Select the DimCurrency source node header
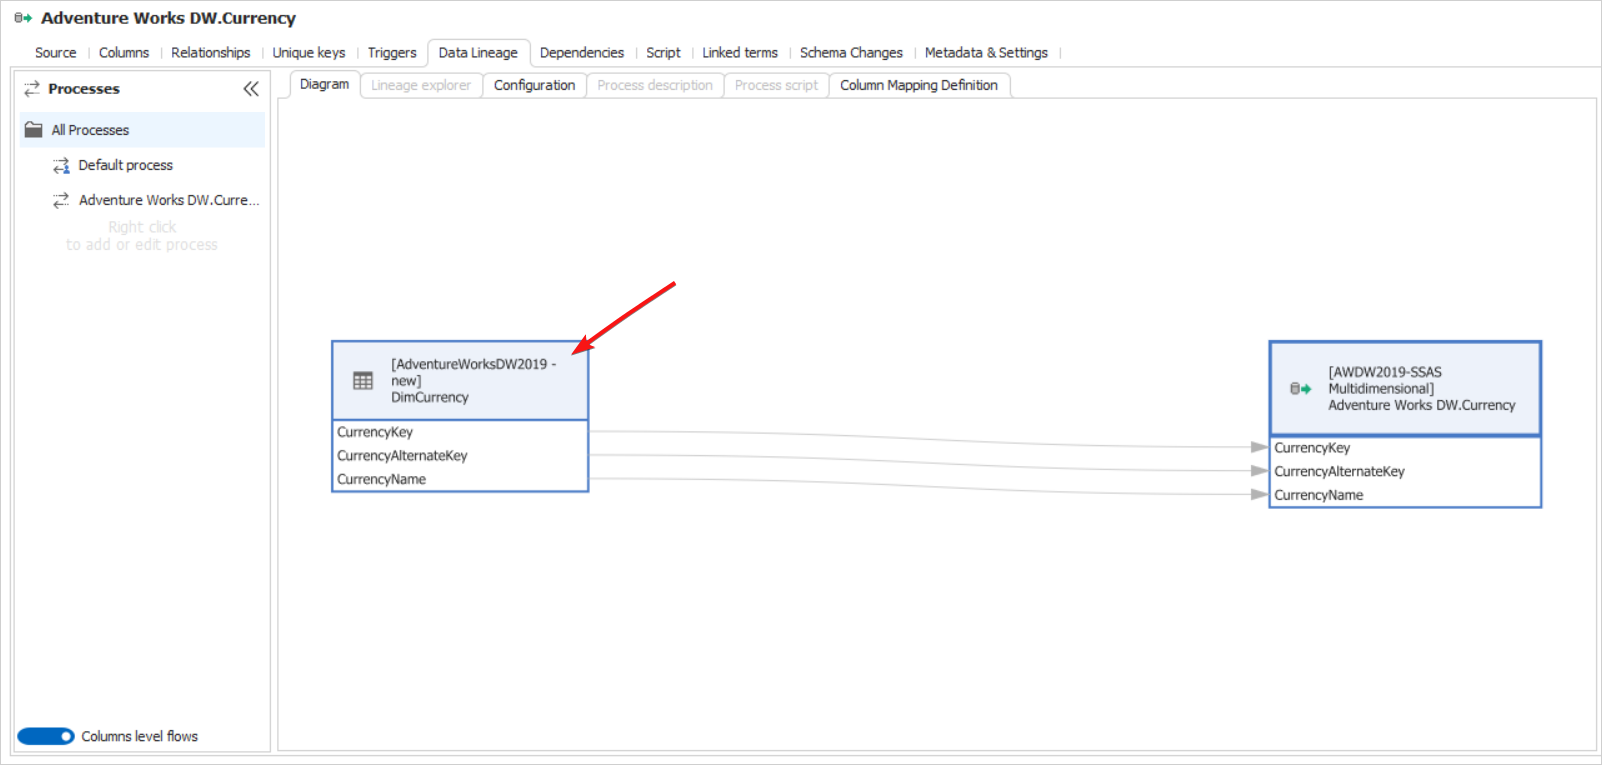Image resolution: width=1602 pixels, height=765 pixels. pos(460,380)
